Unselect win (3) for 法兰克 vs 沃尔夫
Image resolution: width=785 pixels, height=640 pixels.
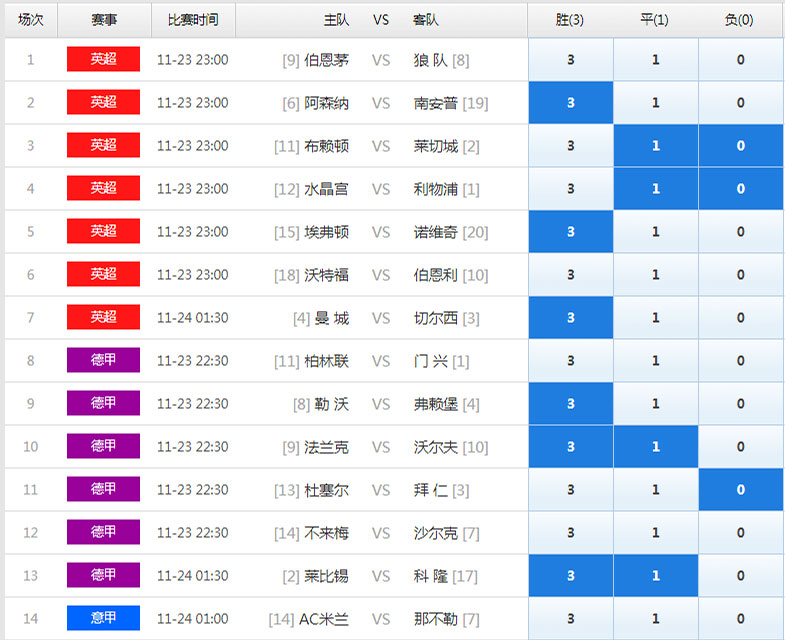click(x=571, y=447)
